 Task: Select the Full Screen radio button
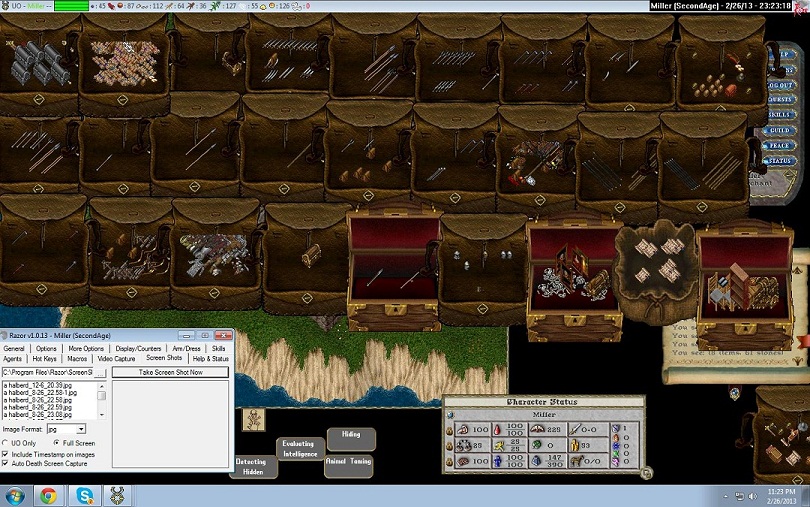(55, 442)
